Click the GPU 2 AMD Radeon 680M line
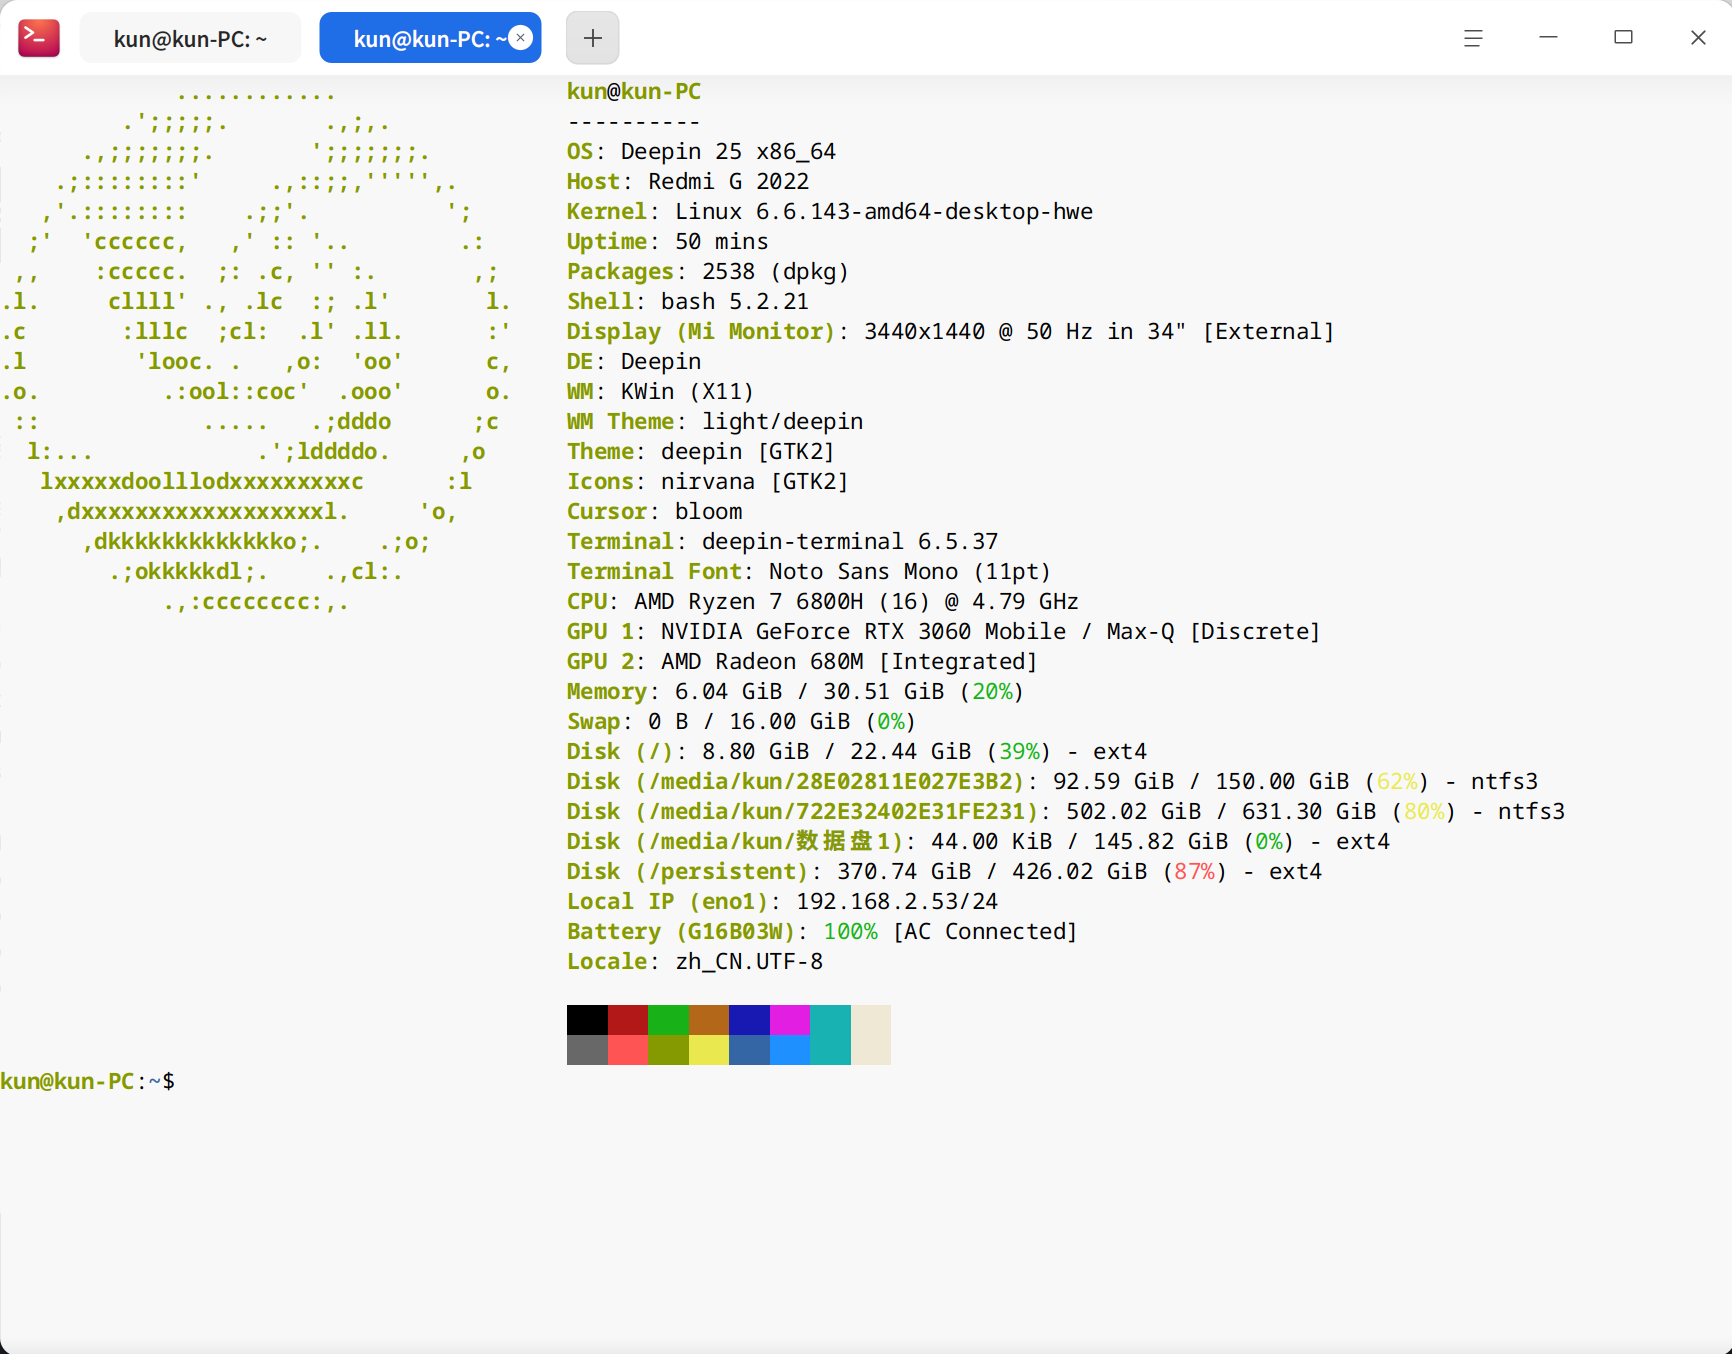The width and height of the screenshot is (1732, 1354). (803, 661)
